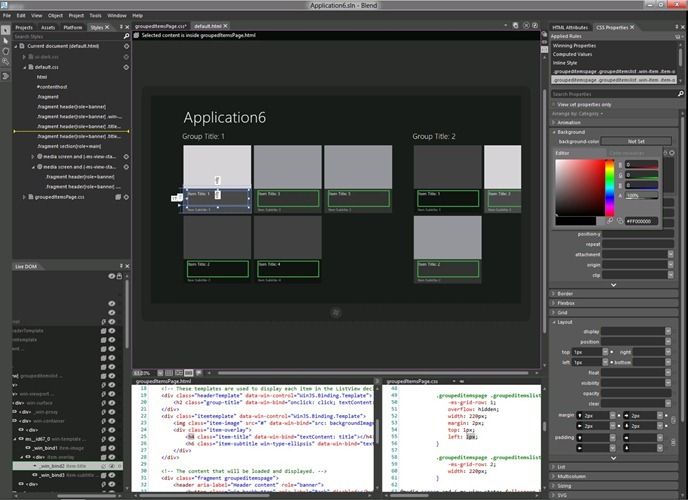
Task: Click the search icon in Styles panel
Action: click(x=128, y=37)
